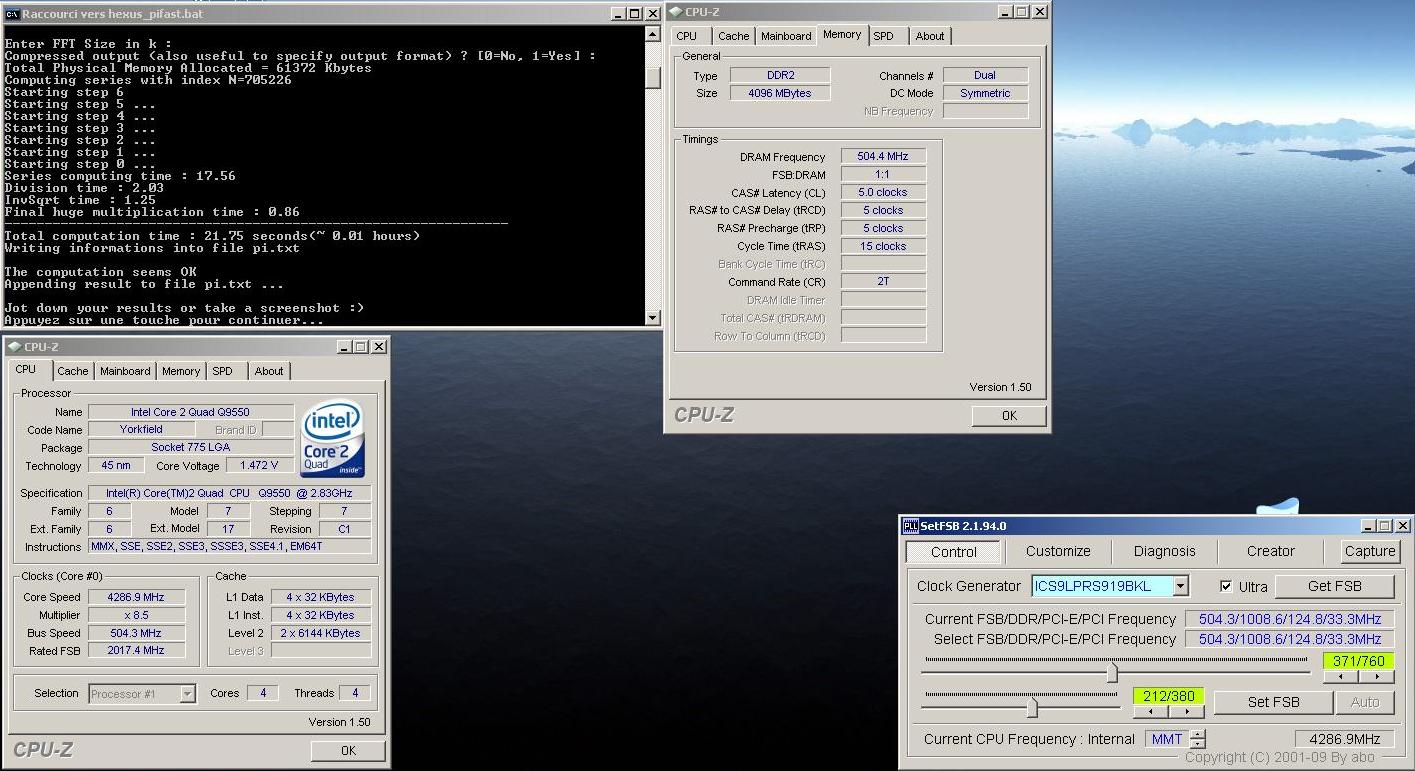Open About tab in processor CPU-Z window

click(269, 371)
